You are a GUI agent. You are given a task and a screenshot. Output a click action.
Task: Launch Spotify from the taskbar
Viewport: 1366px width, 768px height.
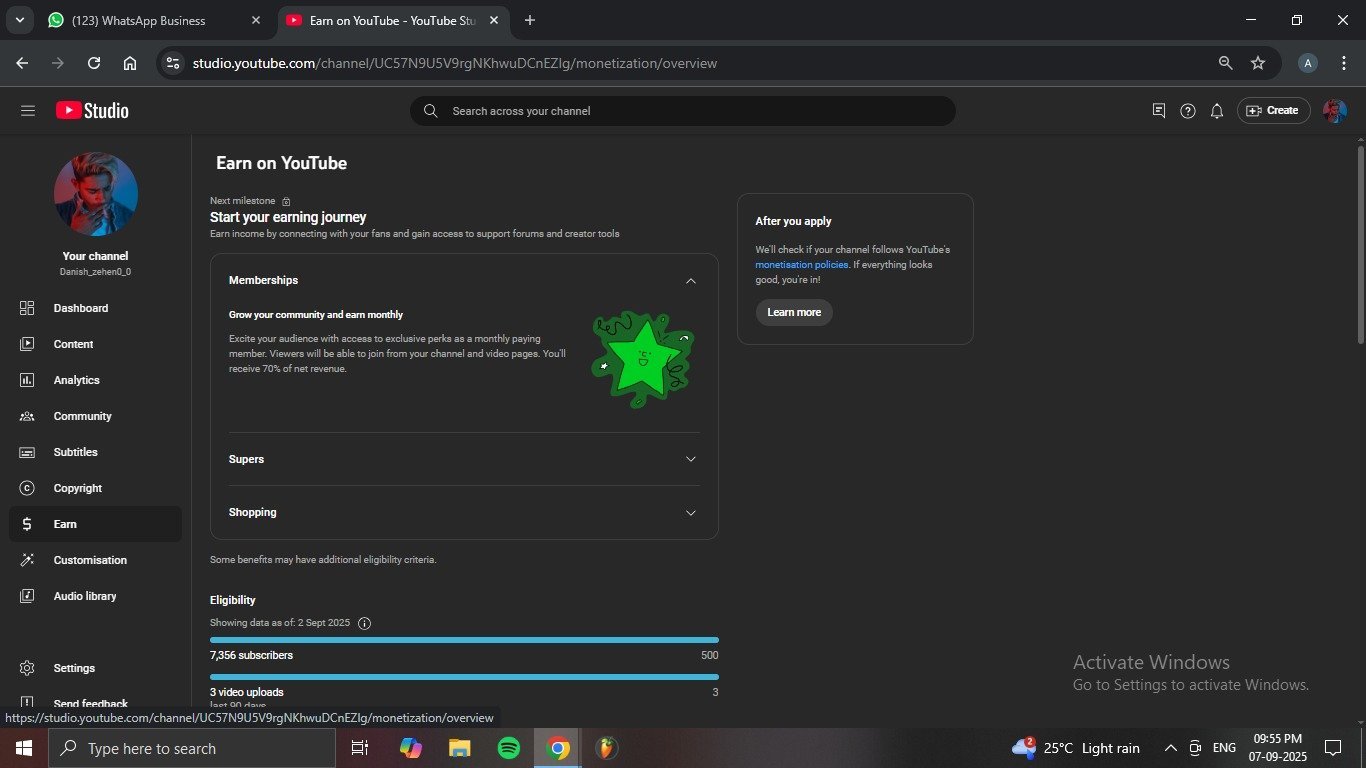point(508,748)
